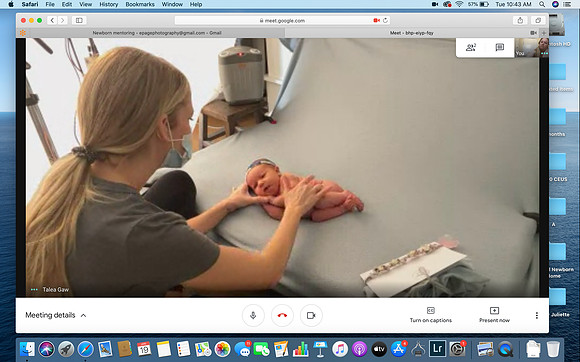Image resolution: width=580 pixels, height=362 pixels.
Task: Click the Tue 10:43 AM clock
Action: click(x=513, y=4)
